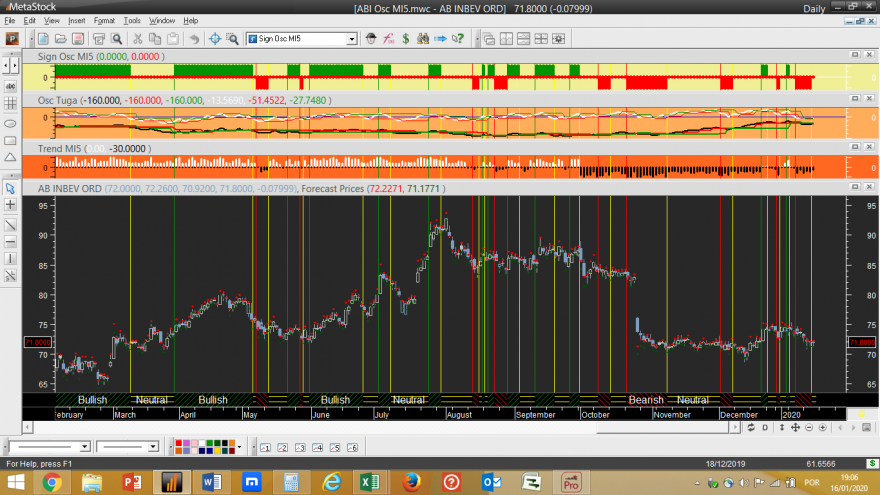Switch to chart layout button 4

[x=318, y=447]
